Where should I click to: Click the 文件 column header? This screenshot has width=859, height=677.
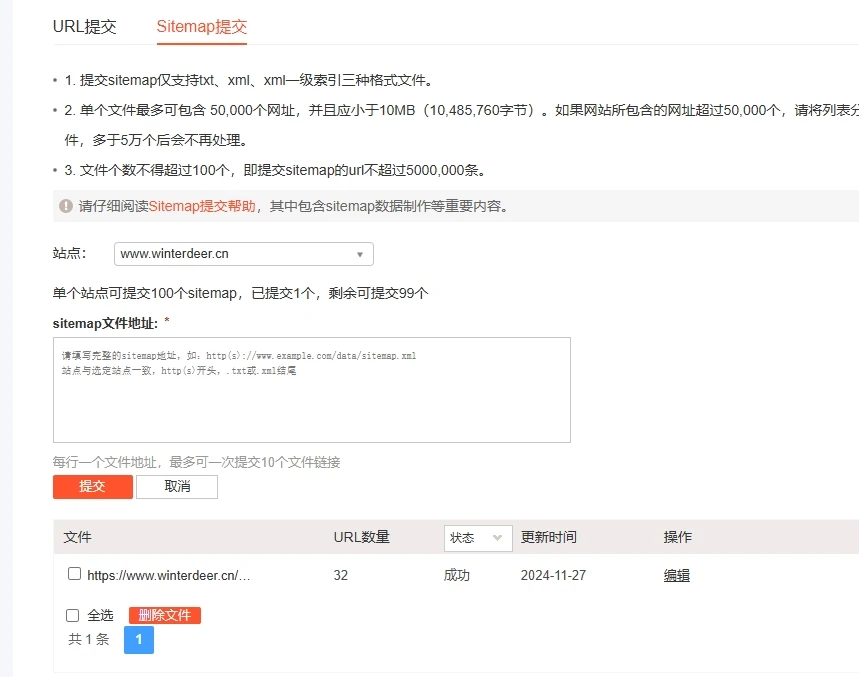coord(77,538)
